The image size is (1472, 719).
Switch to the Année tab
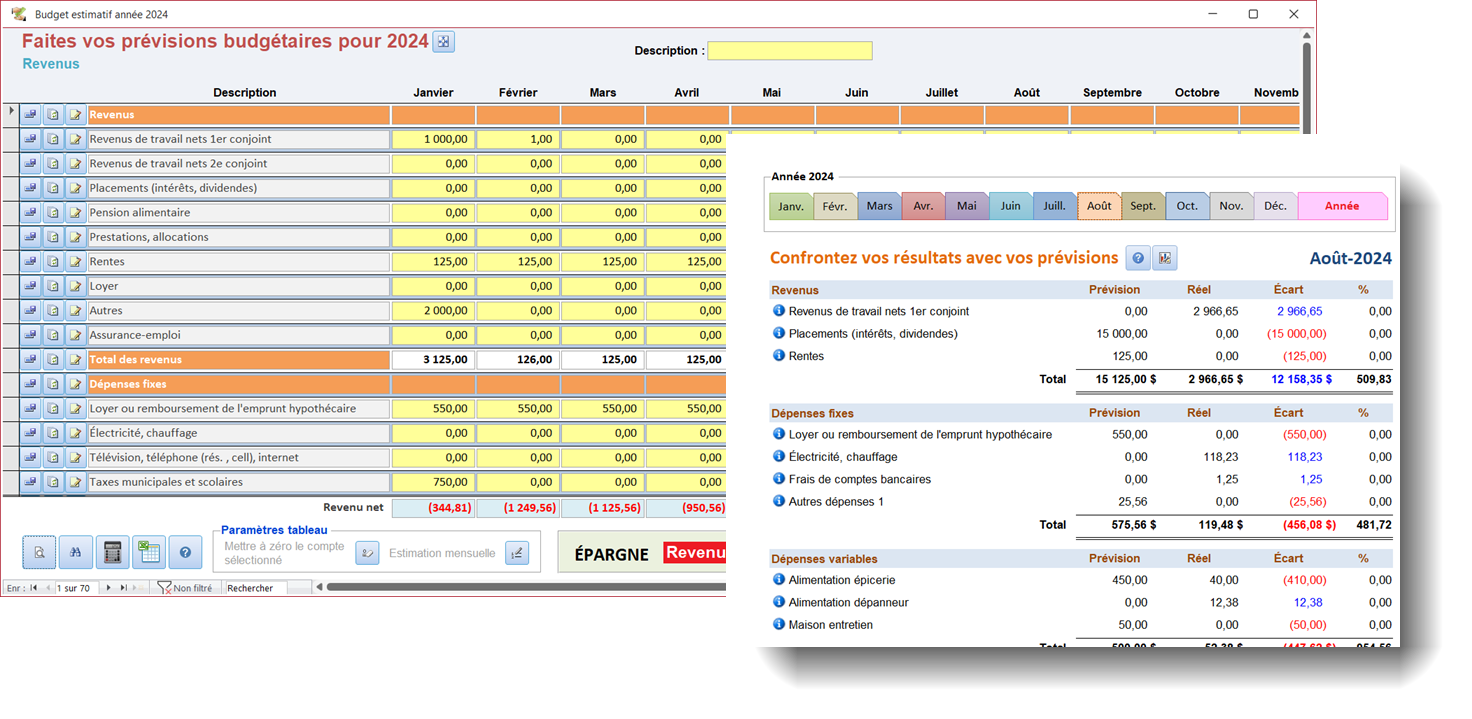coord(1341,206)
